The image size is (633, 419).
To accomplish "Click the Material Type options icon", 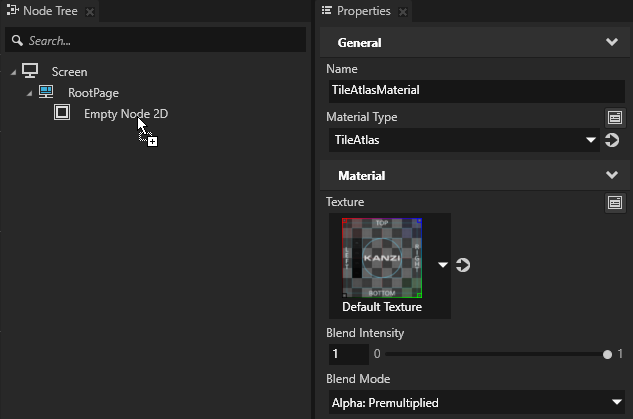I will (615, 117).
